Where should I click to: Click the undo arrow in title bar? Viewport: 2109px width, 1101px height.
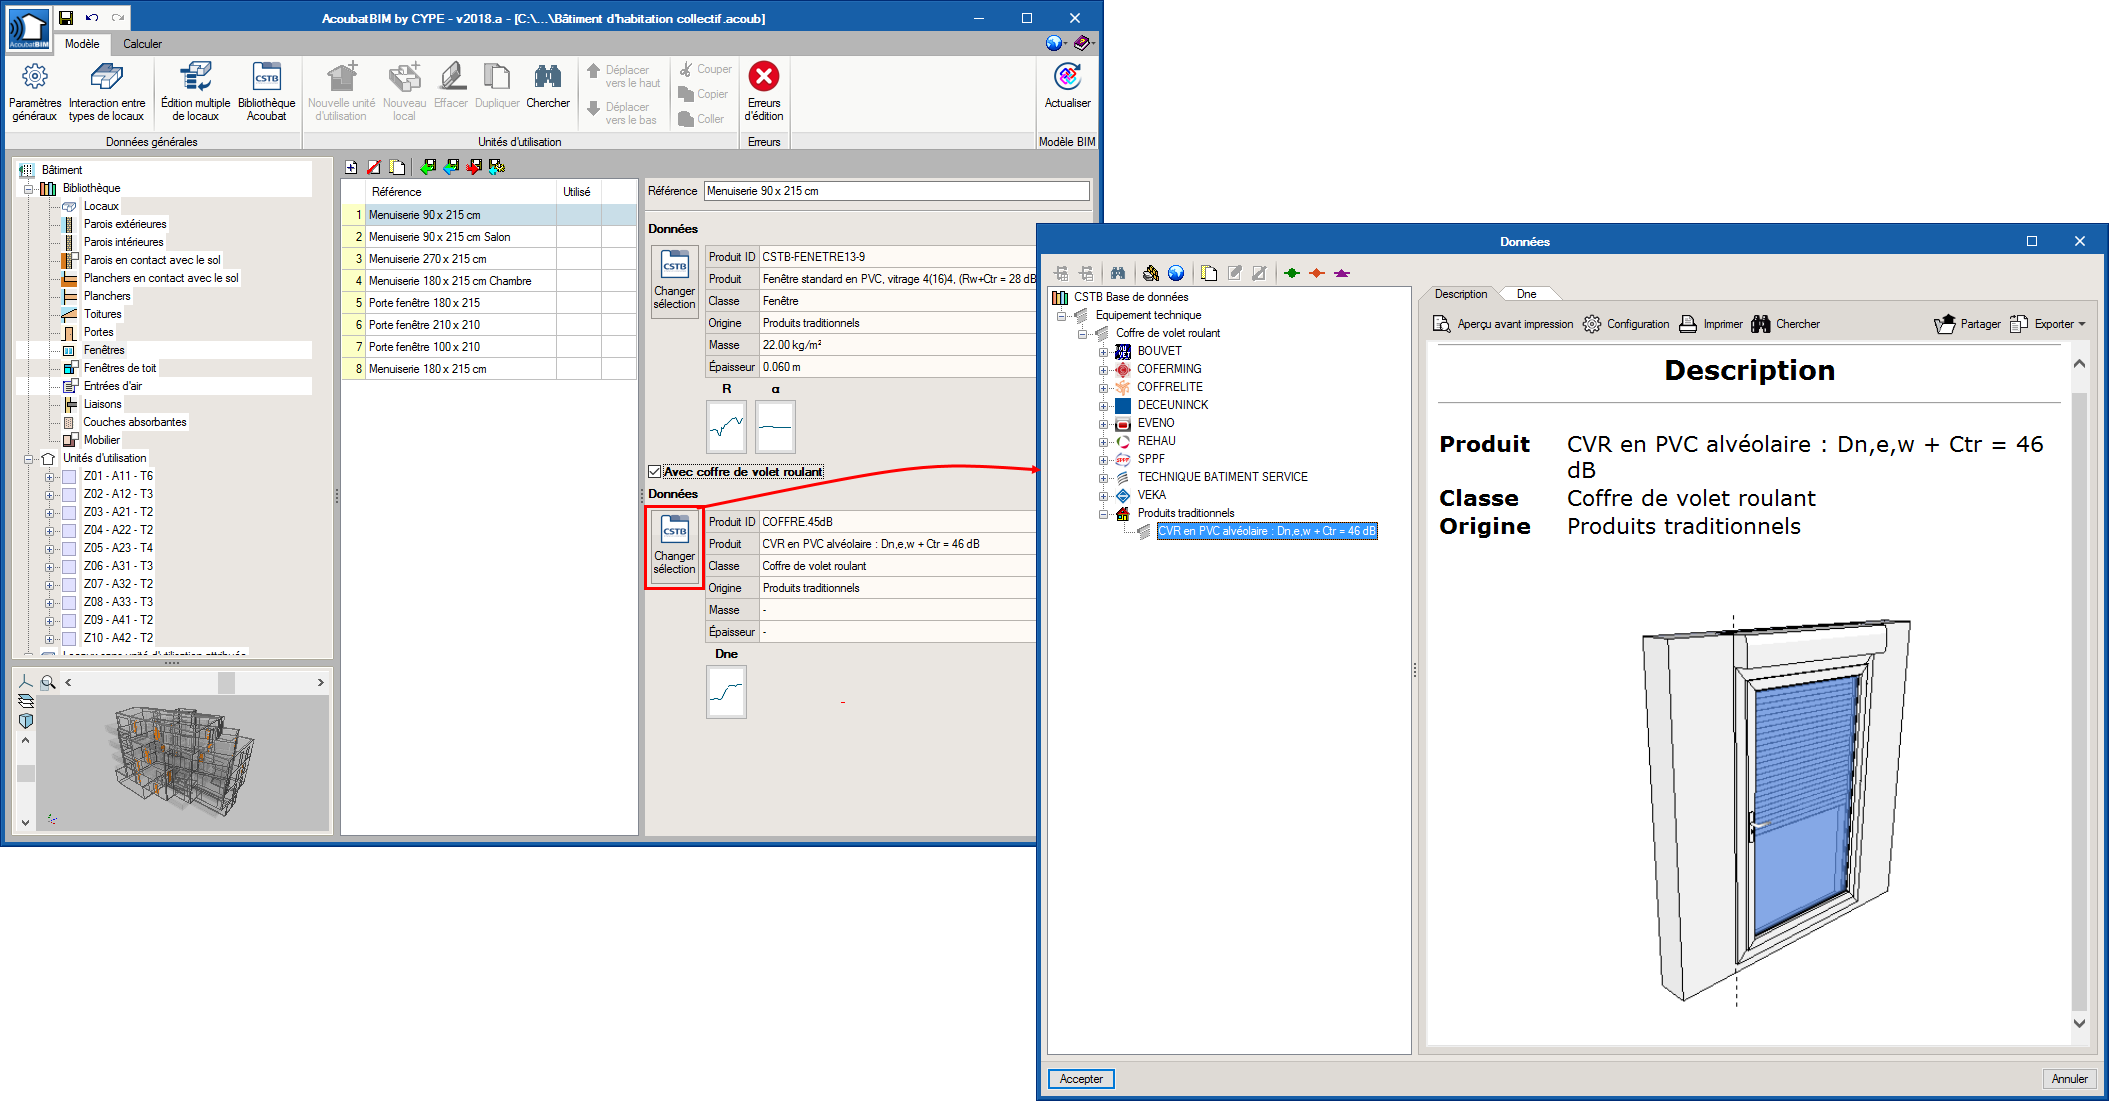[x=92, y=18]
